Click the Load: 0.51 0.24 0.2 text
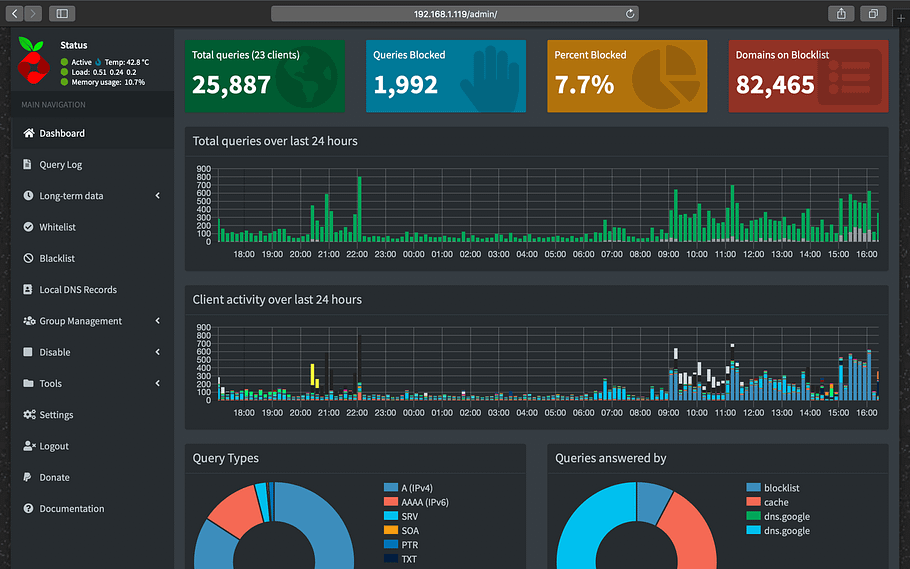The width and height of the screenshot is (910, 569). coord(104,73)
